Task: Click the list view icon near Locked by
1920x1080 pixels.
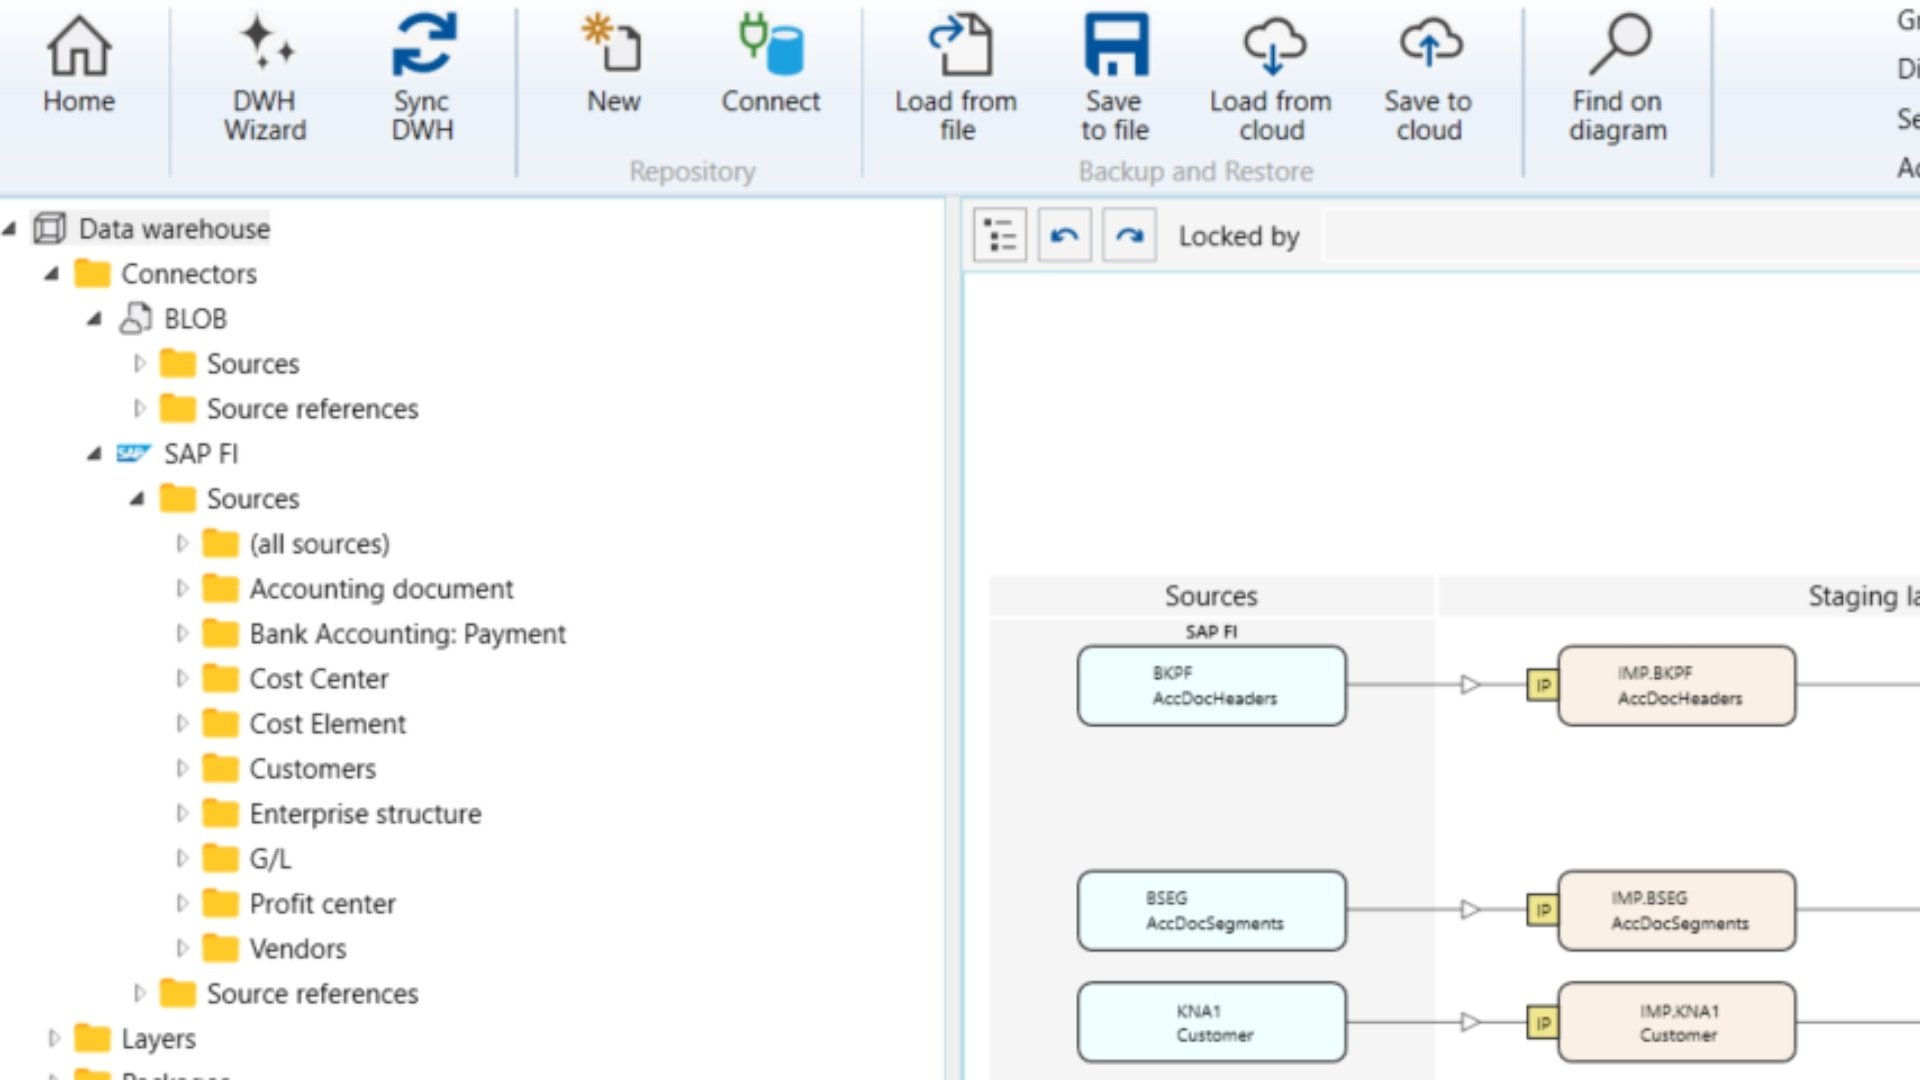Action: tap(999, 234)
